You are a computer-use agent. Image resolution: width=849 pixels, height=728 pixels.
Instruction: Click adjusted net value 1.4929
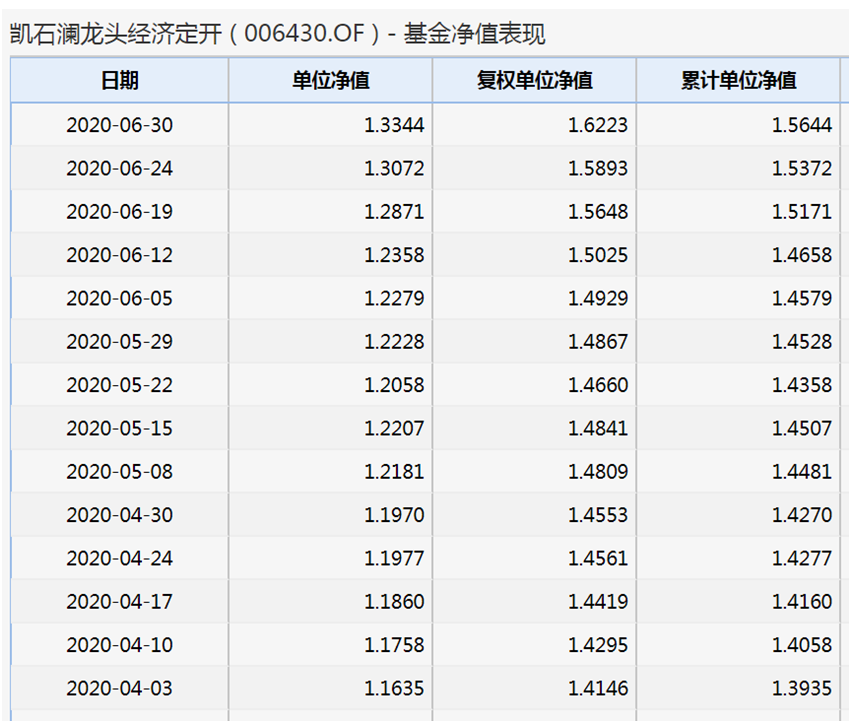[598, 298]
